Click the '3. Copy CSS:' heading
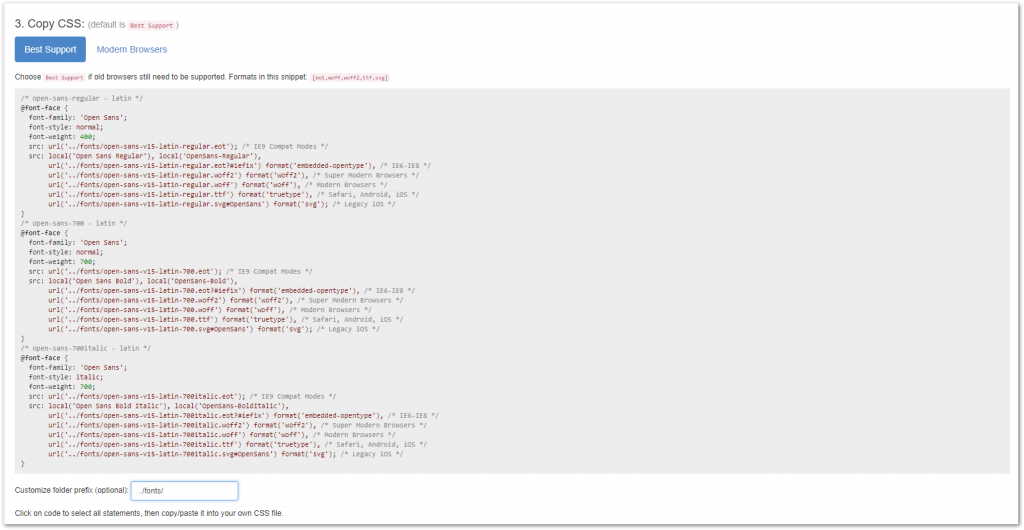Viewport: 1024px width, 530px height. pos(50,24)
